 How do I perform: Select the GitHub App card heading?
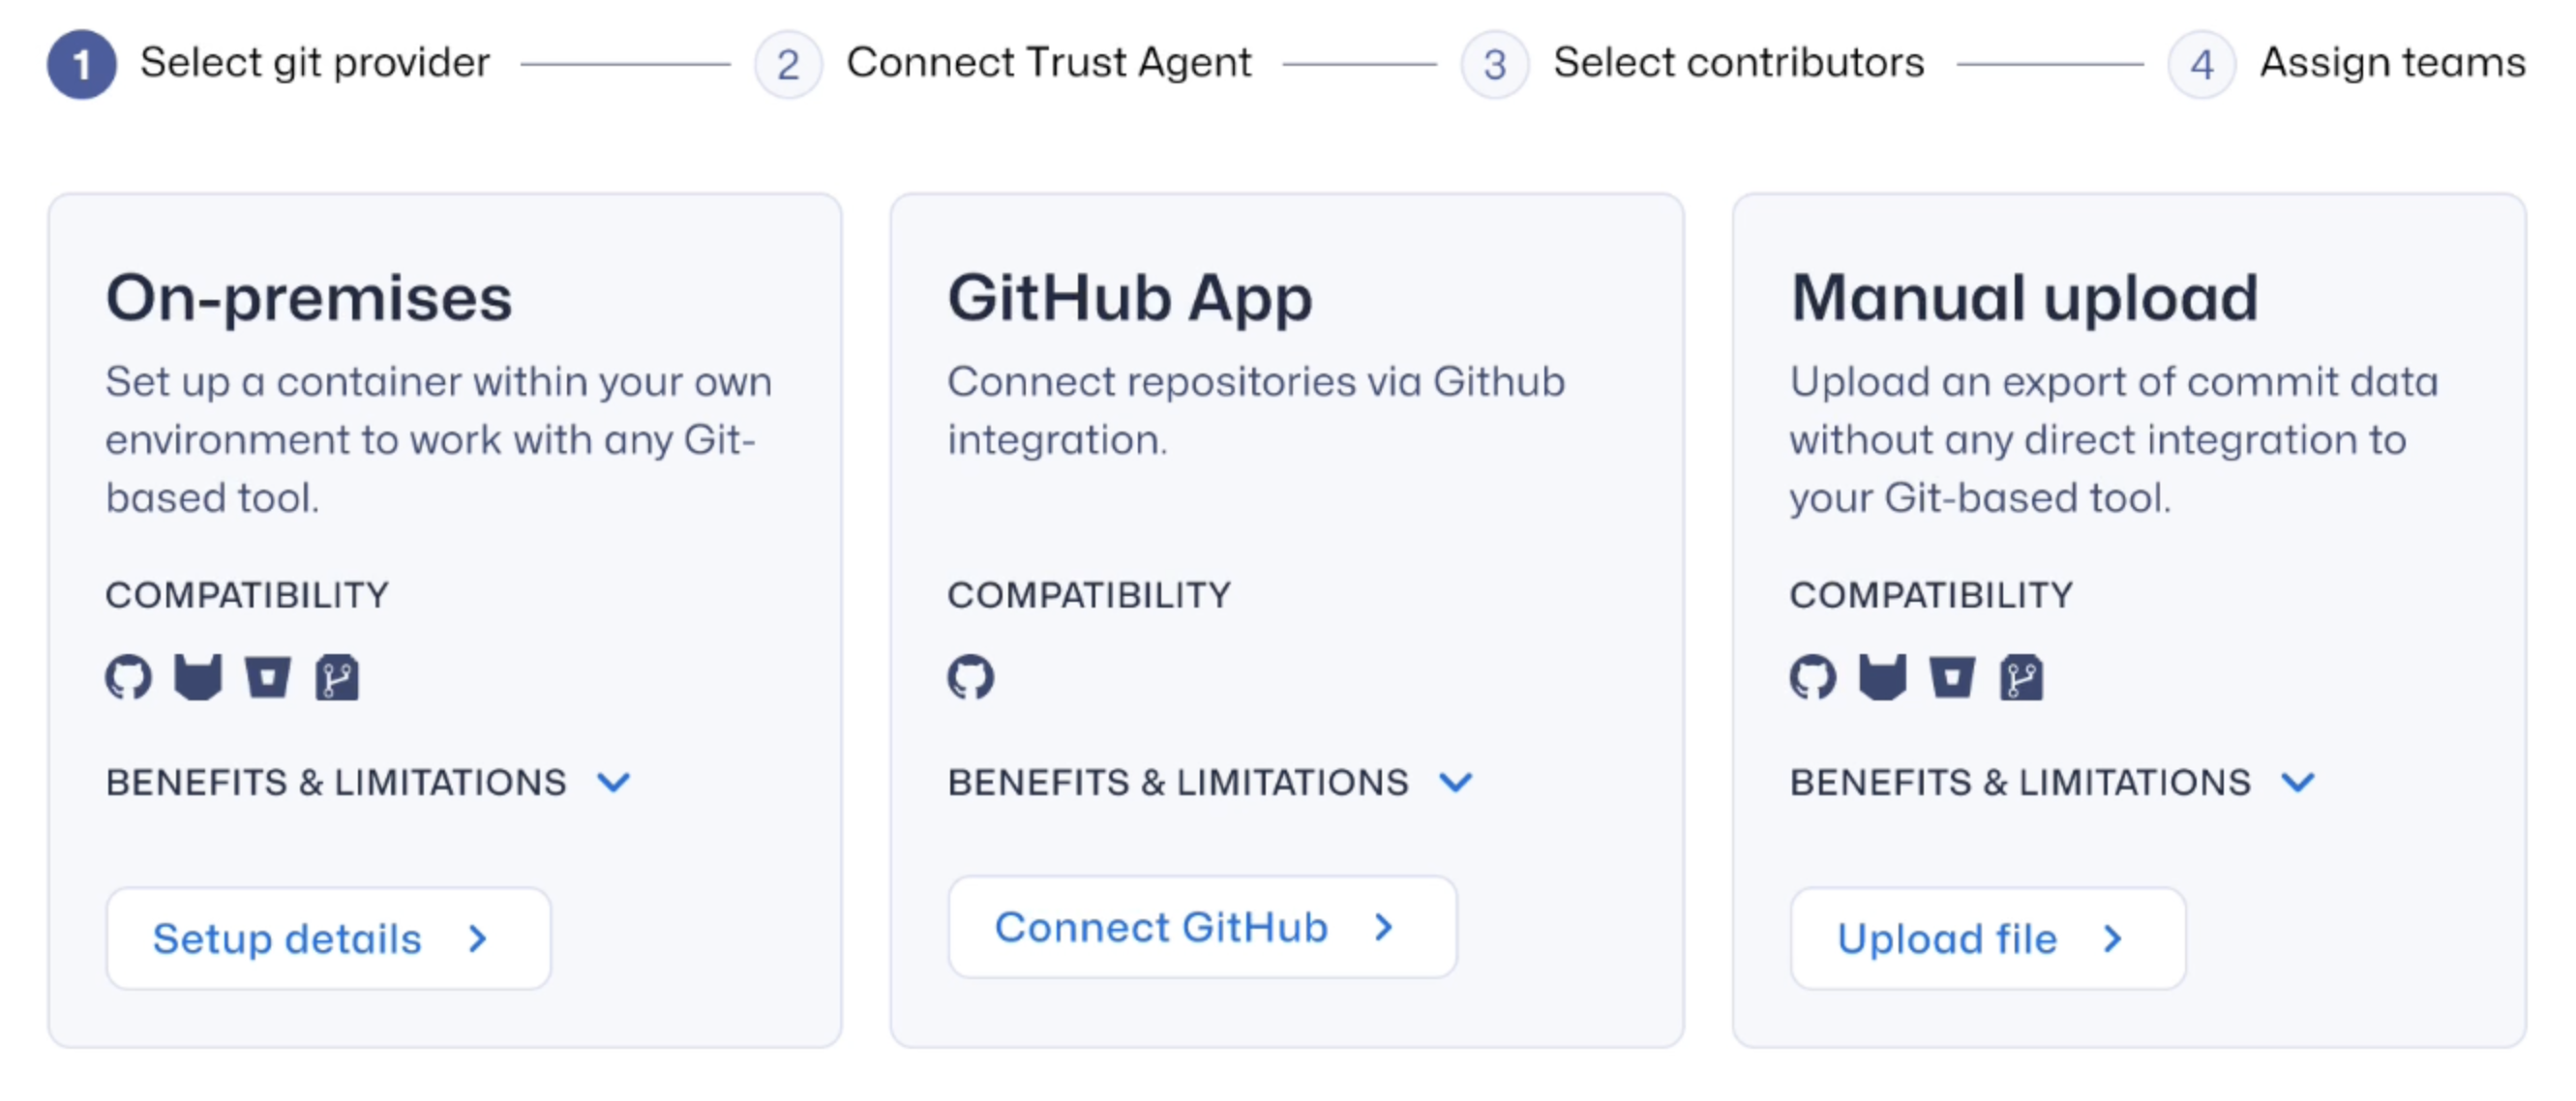1129,298
